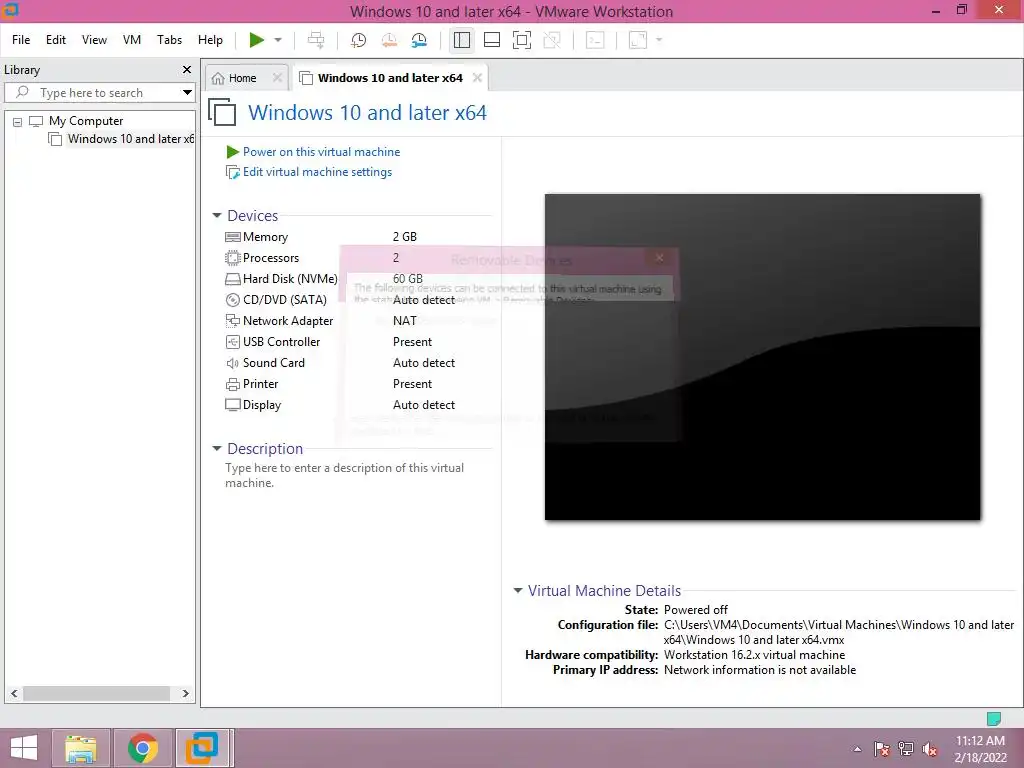Open the VM menu
The height and width of the screenshot is (768, 1024).
click(132, 40)
